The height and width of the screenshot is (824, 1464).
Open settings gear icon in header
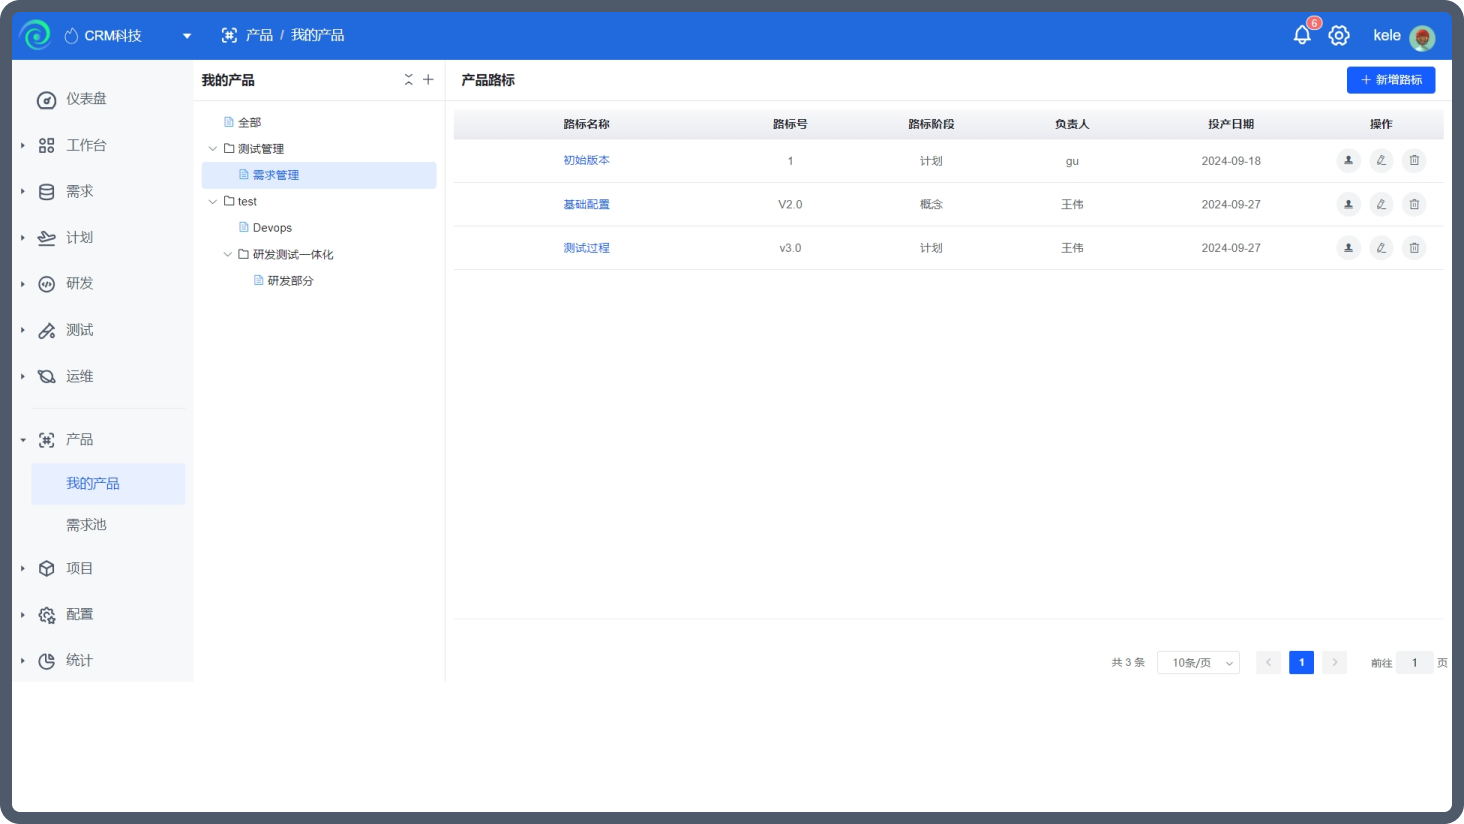coord(1339,35)
